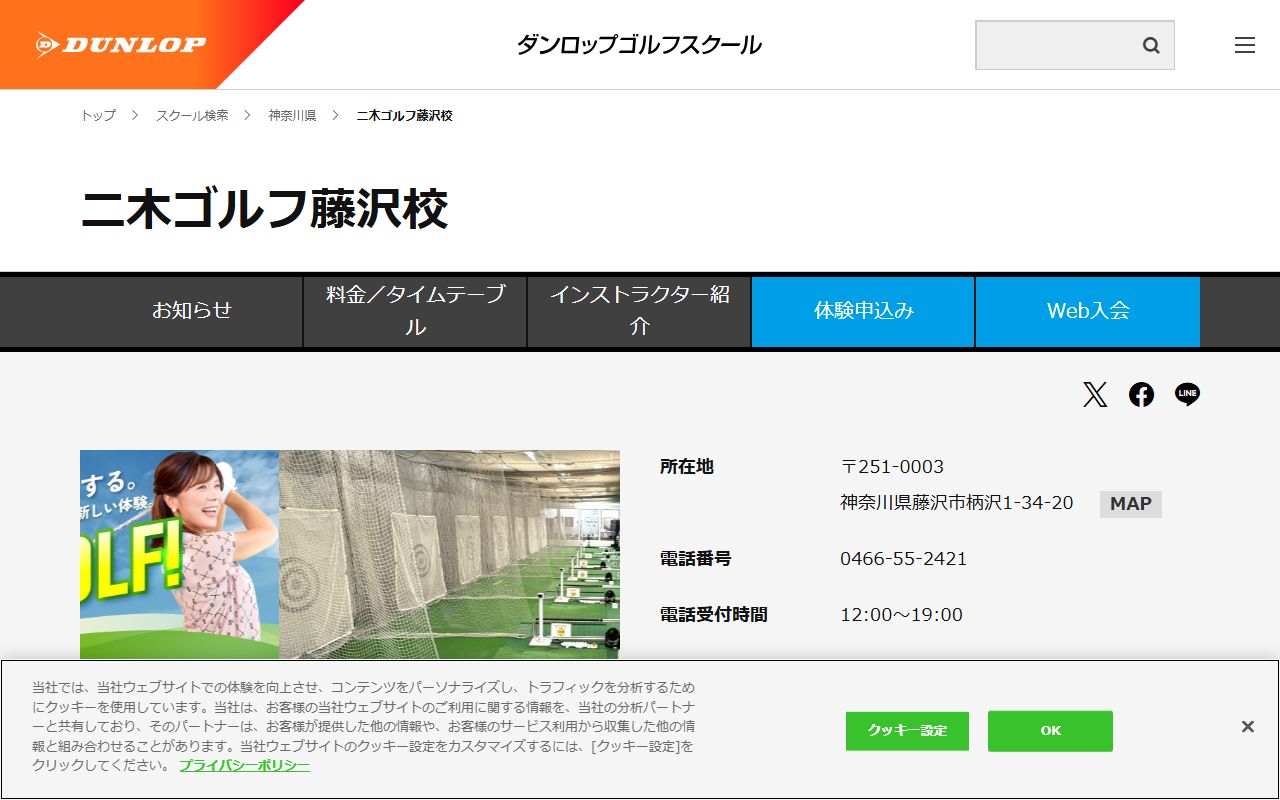Screen dimensions: 1280x800
Task: Close the cookie banner
Action: coord(1247,727)
